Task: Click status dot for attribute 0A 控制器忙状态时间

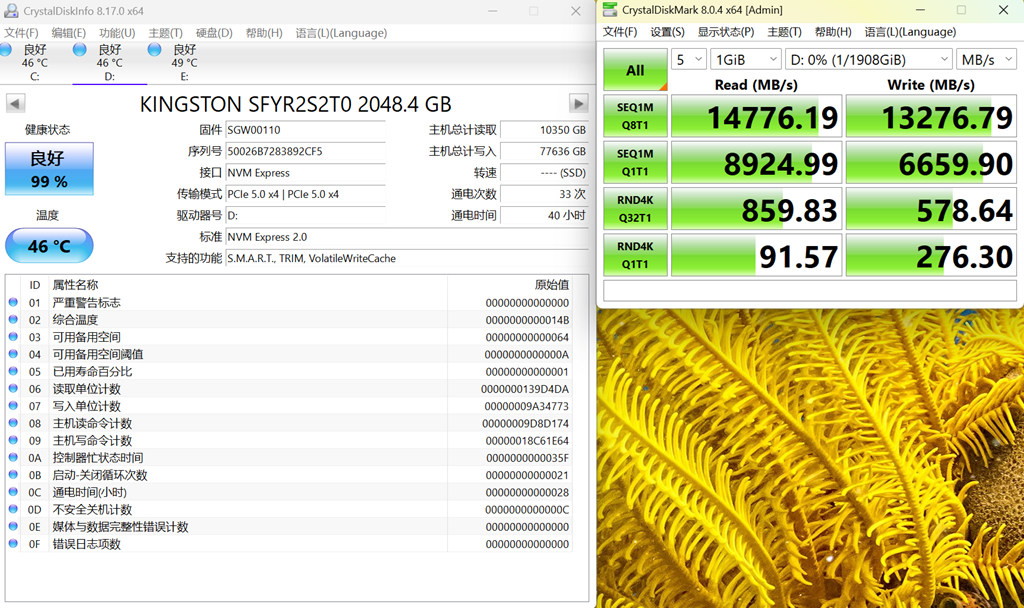Action: click(x=12, y=457)
